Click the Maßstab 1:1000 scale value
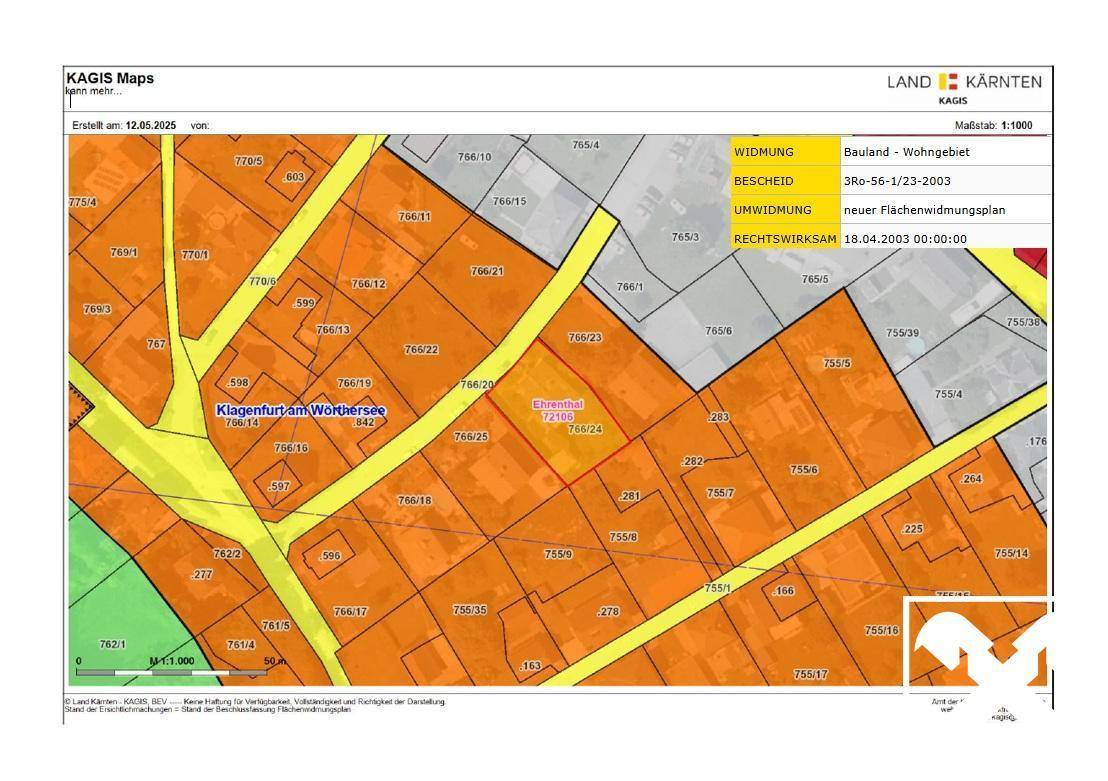This screenshot has width=1108, height=781. (x=1017, y=125)
